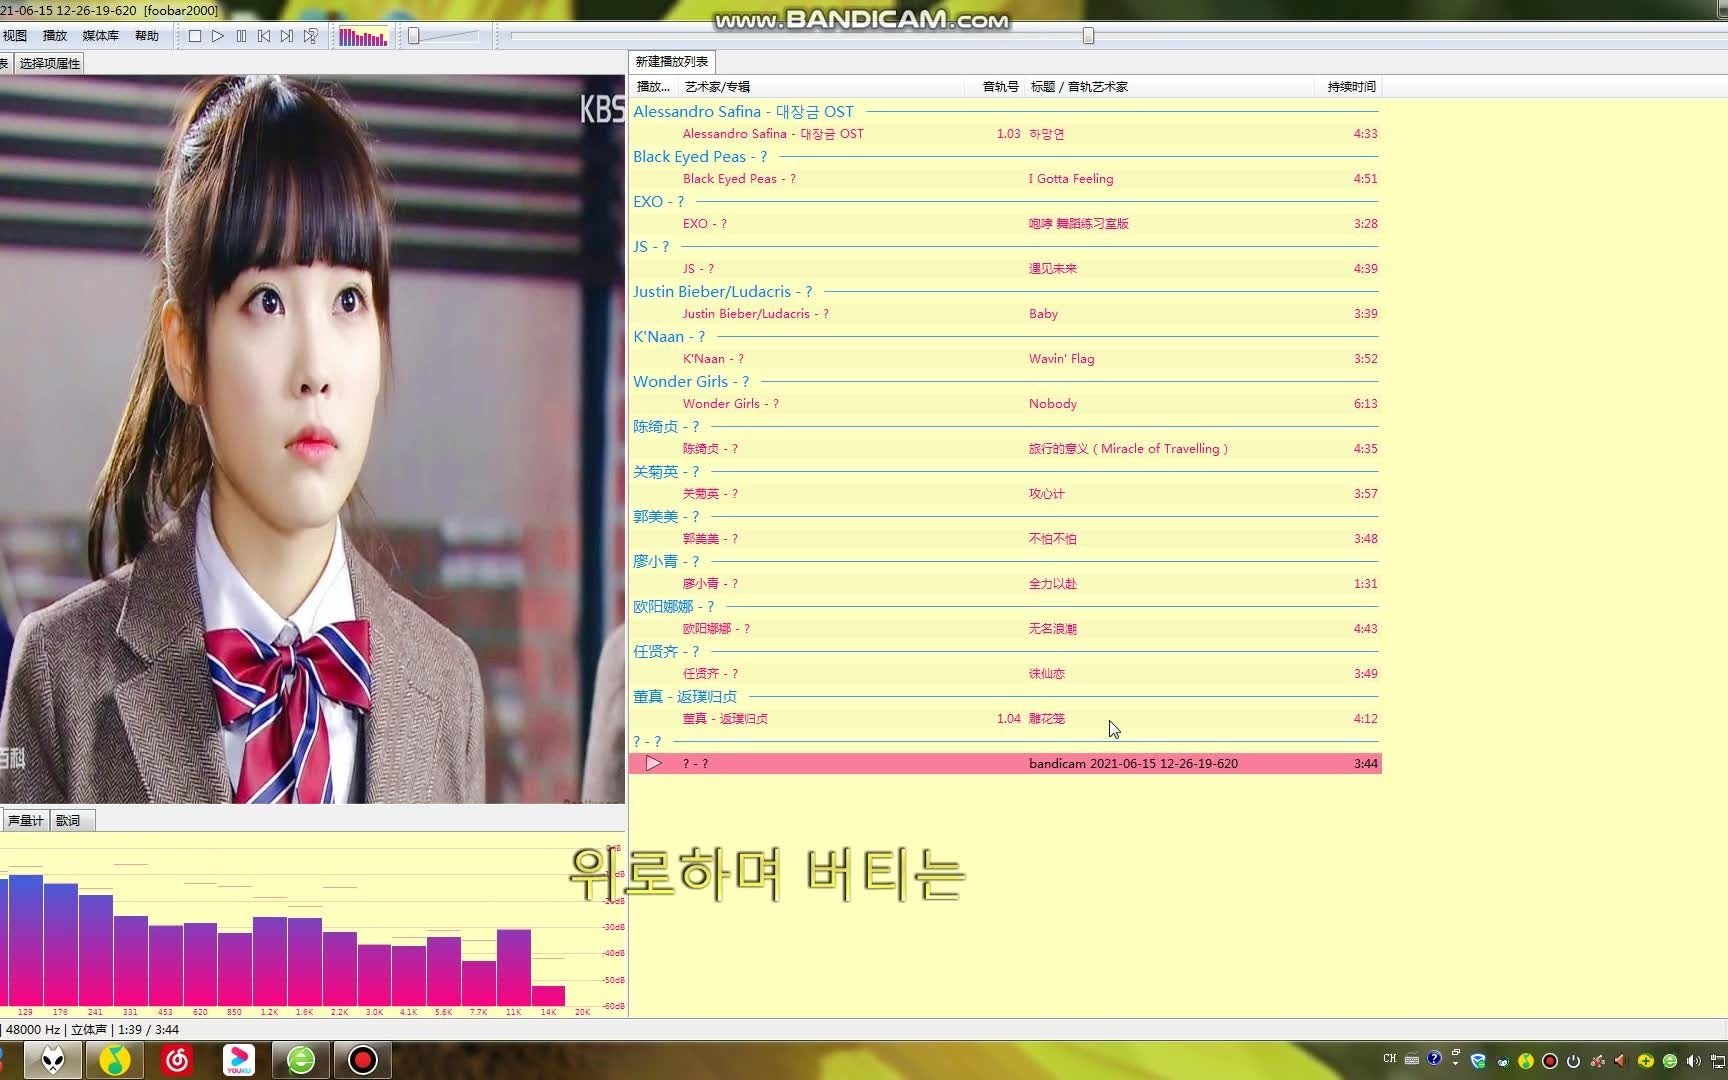Screen dimensions: 1728x1080
Task: Pause playback with the pause icon
Action: pyautogui.click(x=241, y=36)
